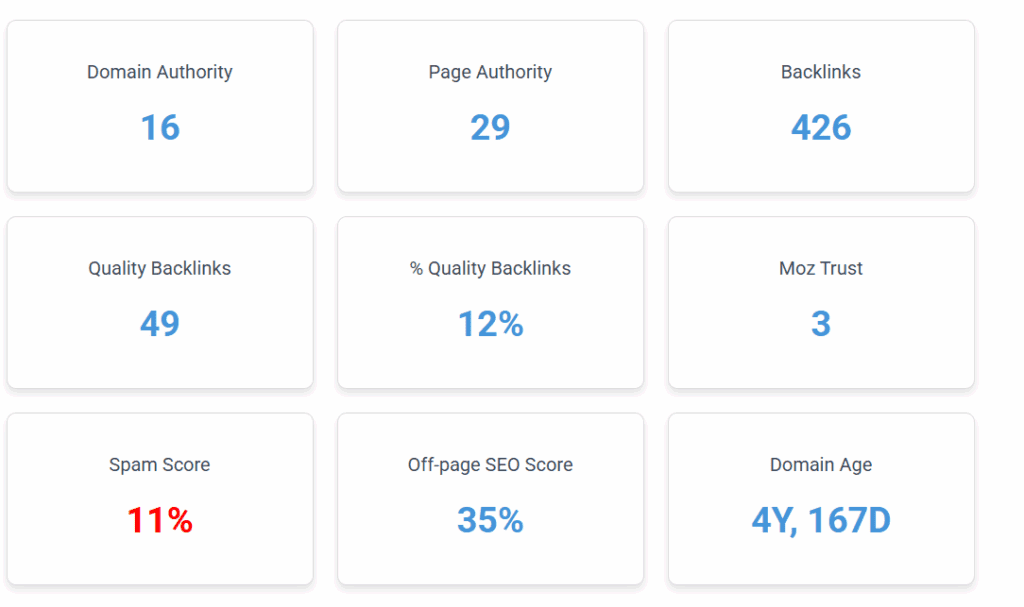The height and width of the screenshot is (607, 1024).
Task: Click the Page Authority value 29
Action: 490,128
